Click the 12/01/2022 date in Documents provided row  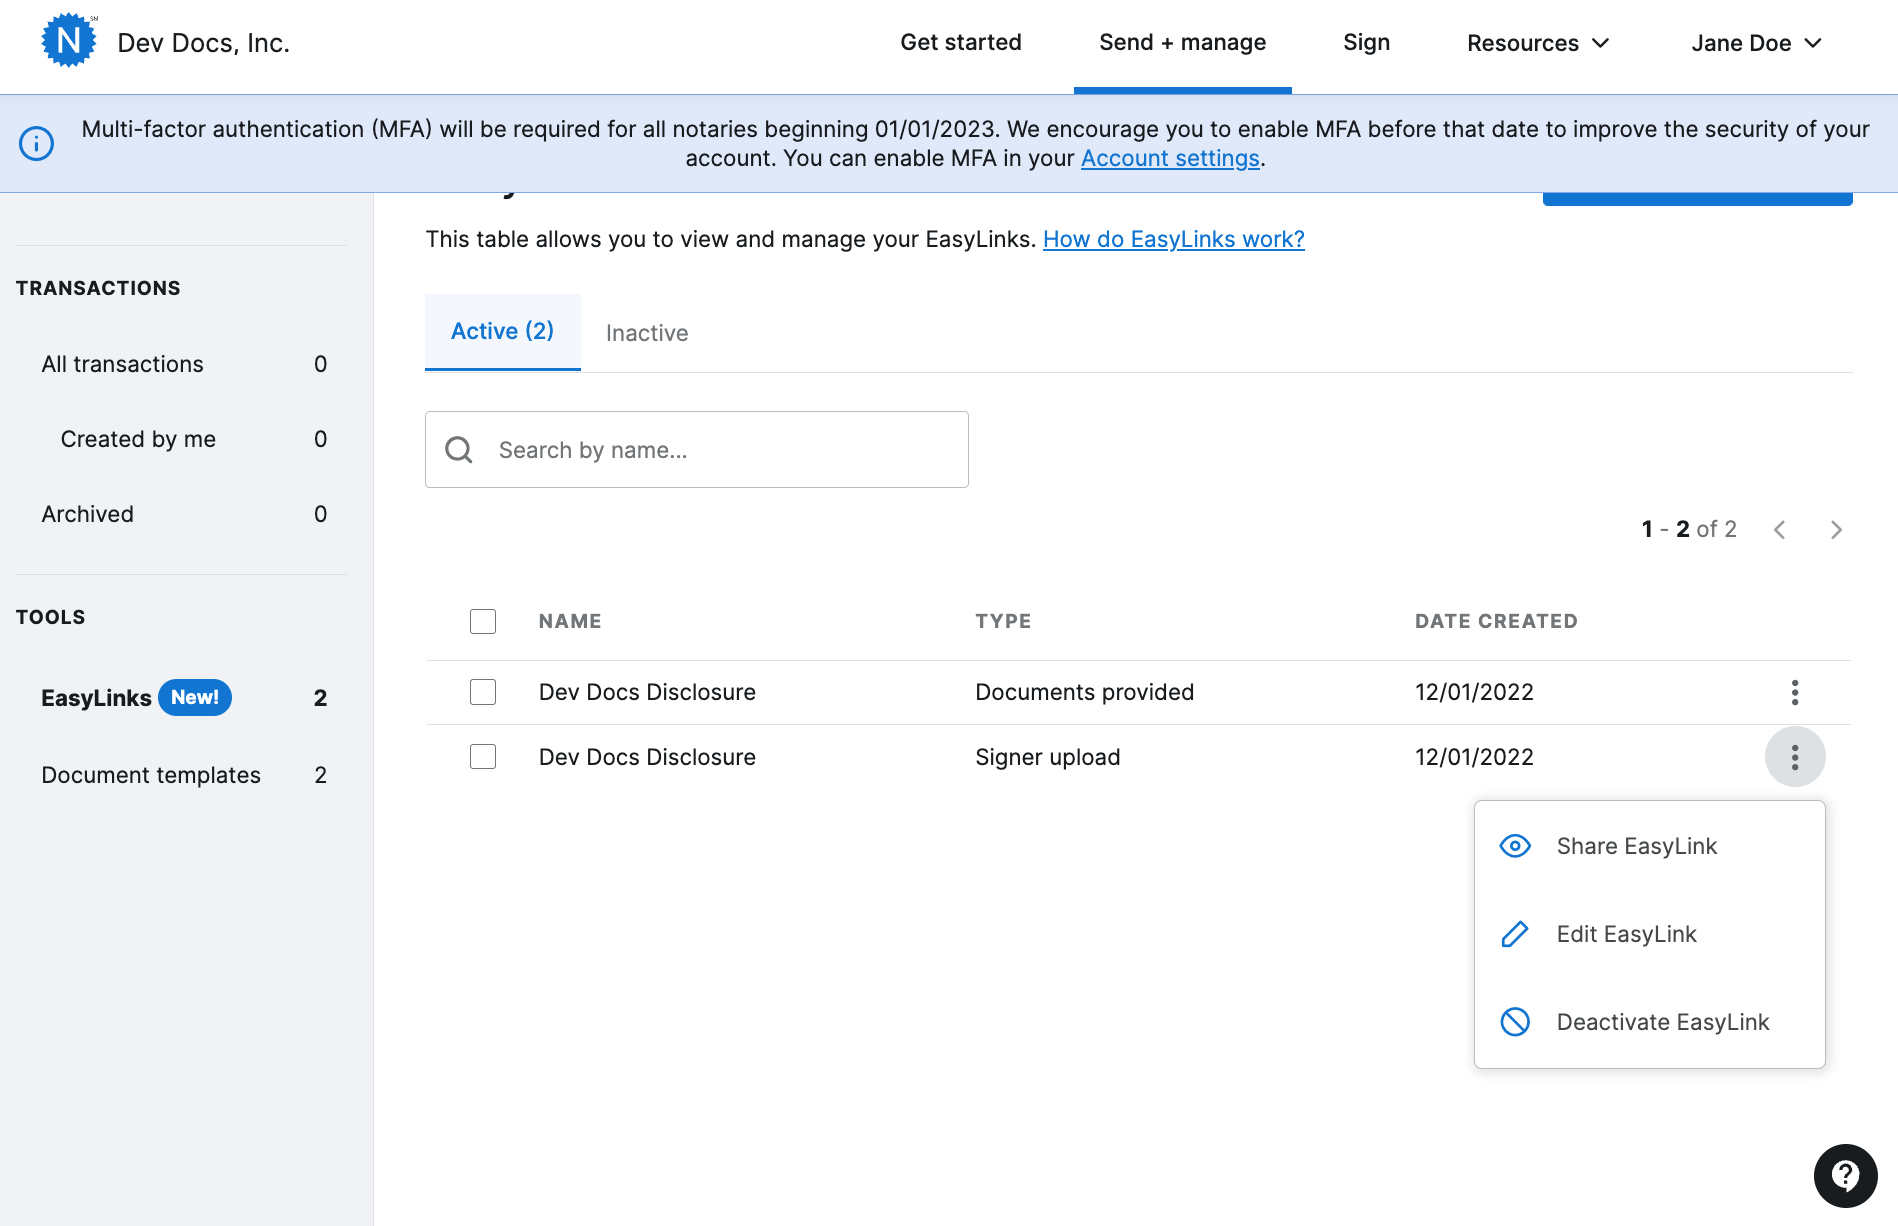pyautogui.click(x=1474, y=692)
